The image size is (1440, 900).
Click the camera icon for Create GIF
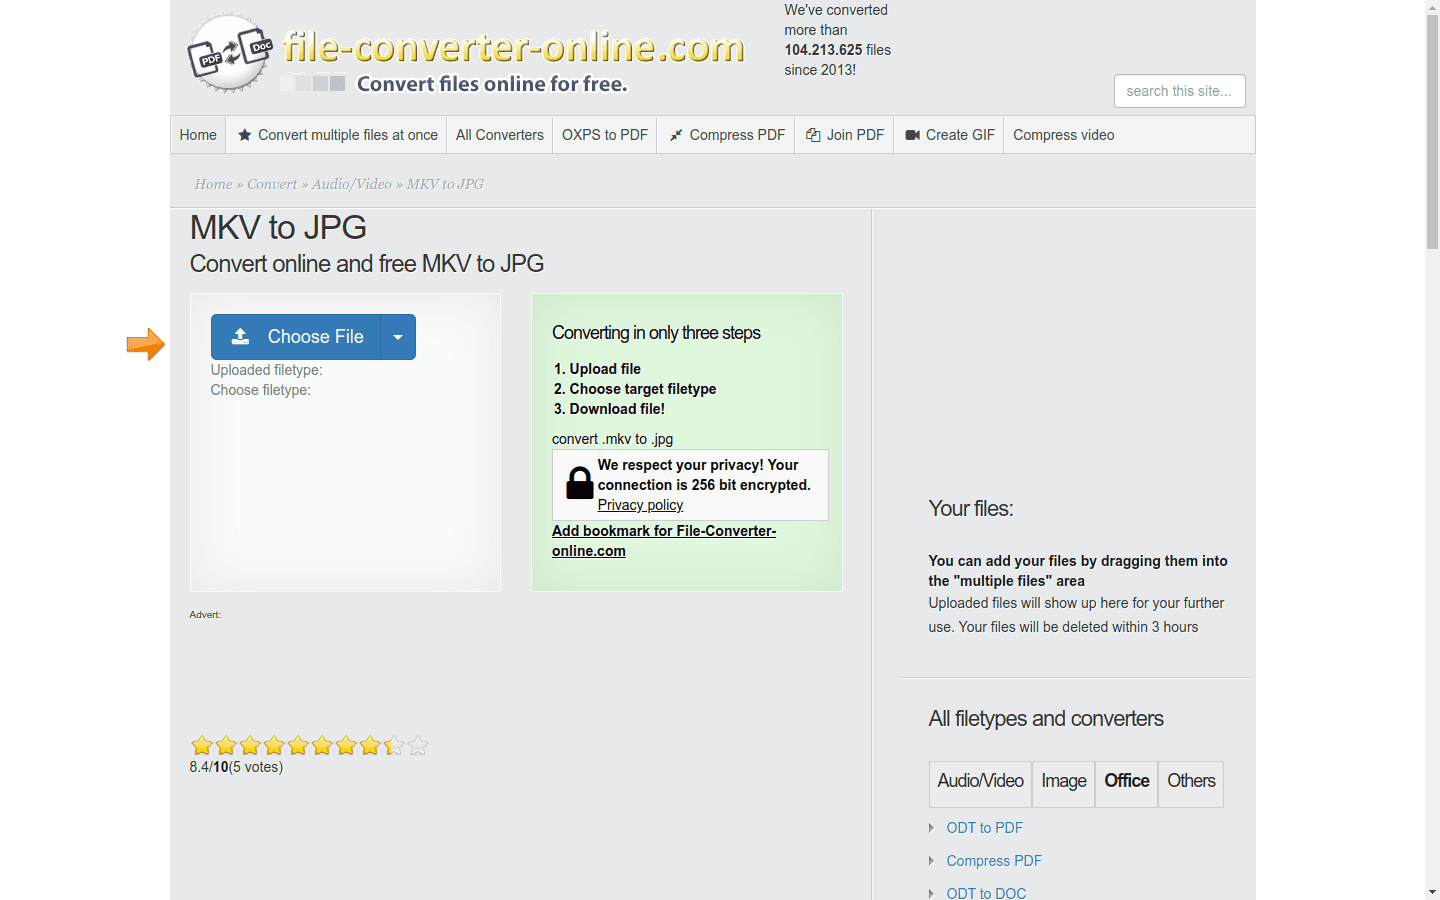coord(912,134)
